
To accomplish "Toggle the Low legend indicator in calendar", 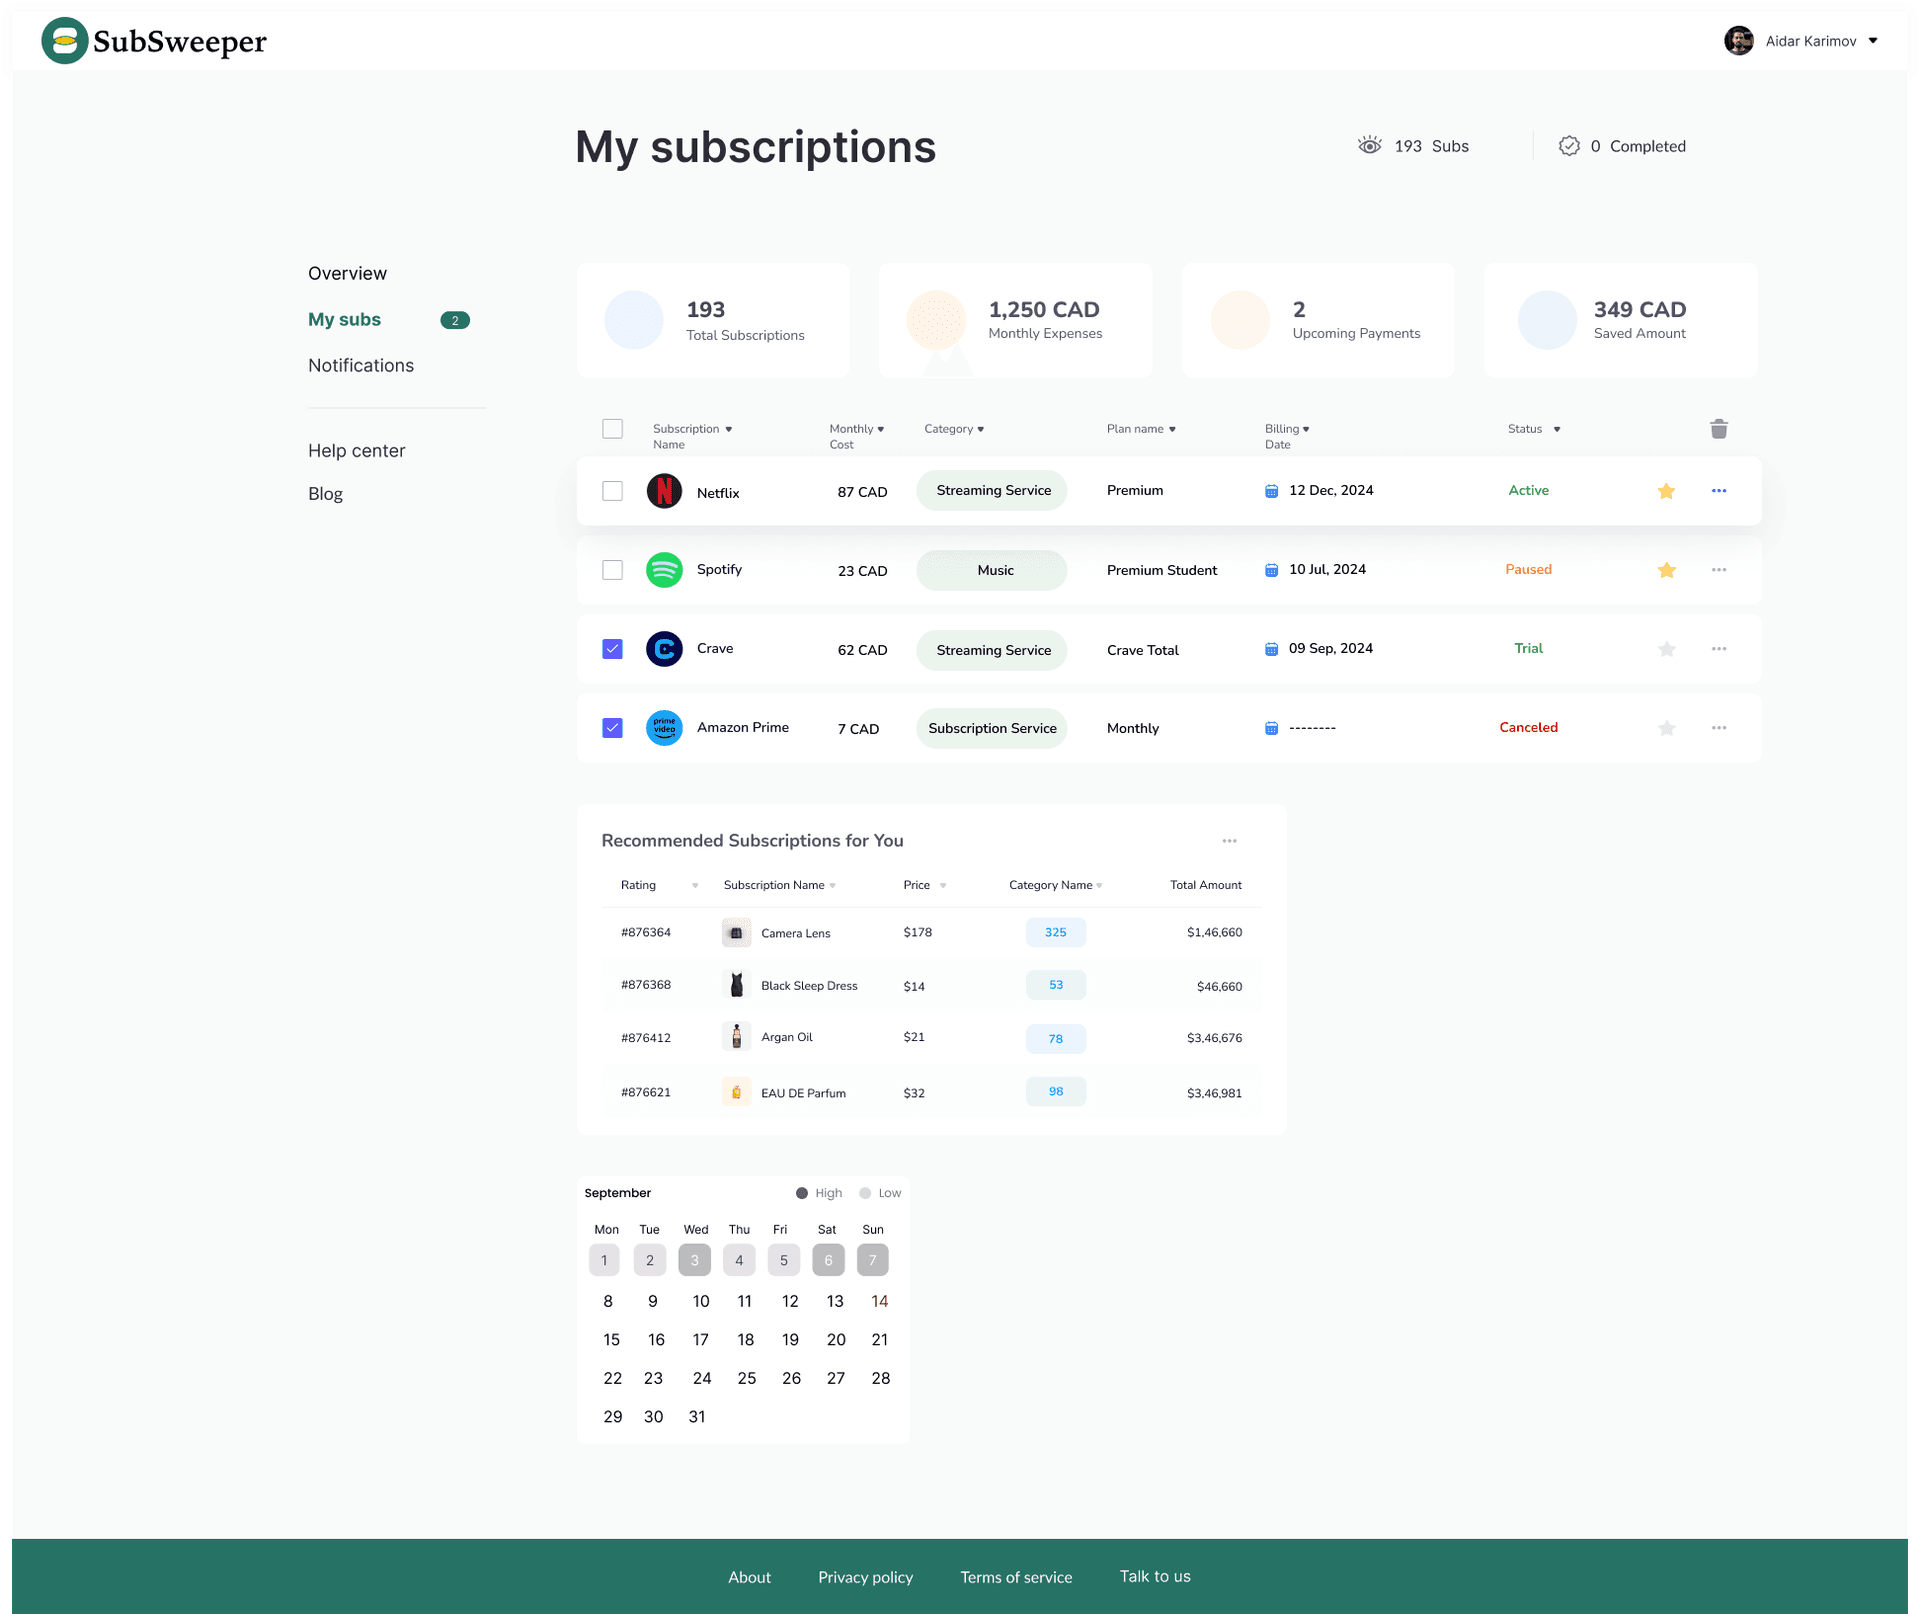I will (865, 1193).
